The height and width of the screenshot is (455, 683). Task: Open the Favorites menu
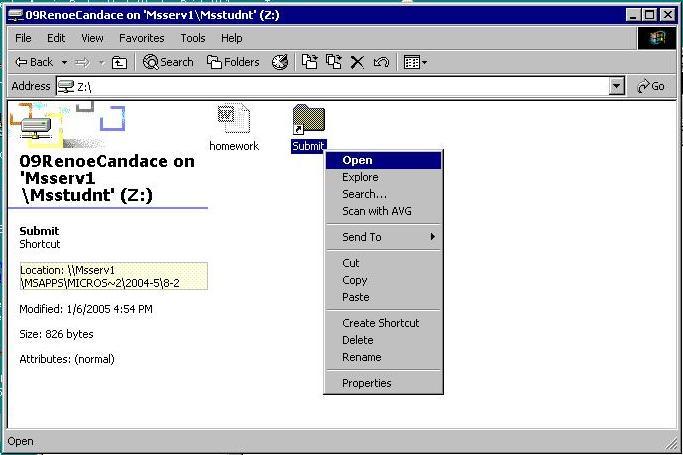[142, 38]
